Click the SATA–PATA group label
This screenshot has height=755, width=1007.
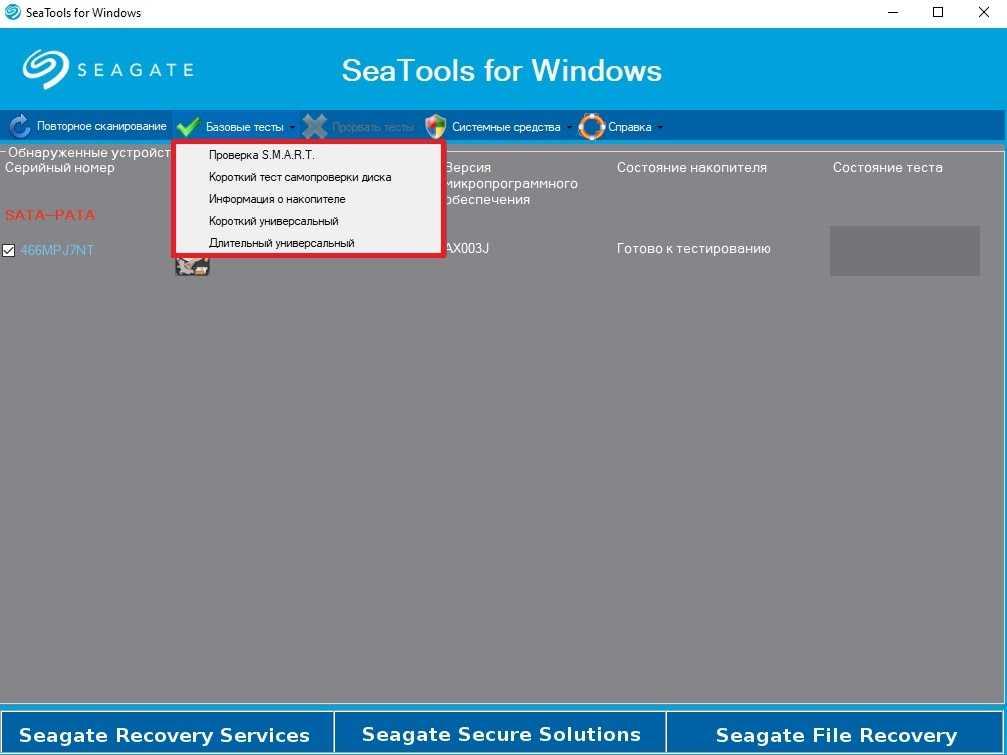click(x=50, y=215)
